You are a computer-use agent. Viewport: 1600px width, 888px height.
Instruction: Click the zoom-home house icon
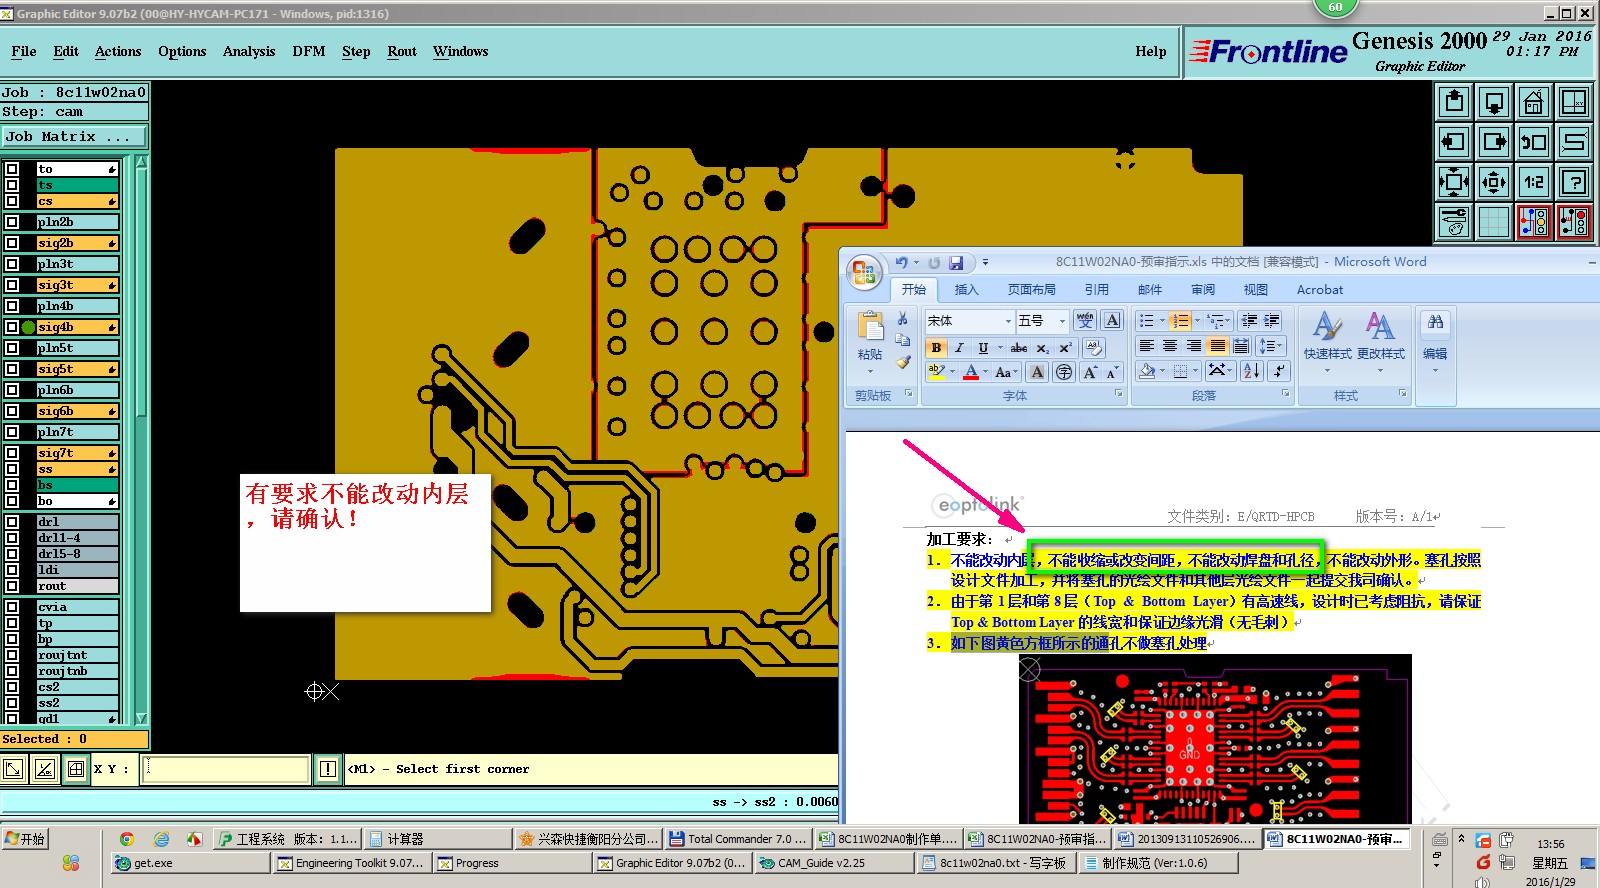(1534, 102)
